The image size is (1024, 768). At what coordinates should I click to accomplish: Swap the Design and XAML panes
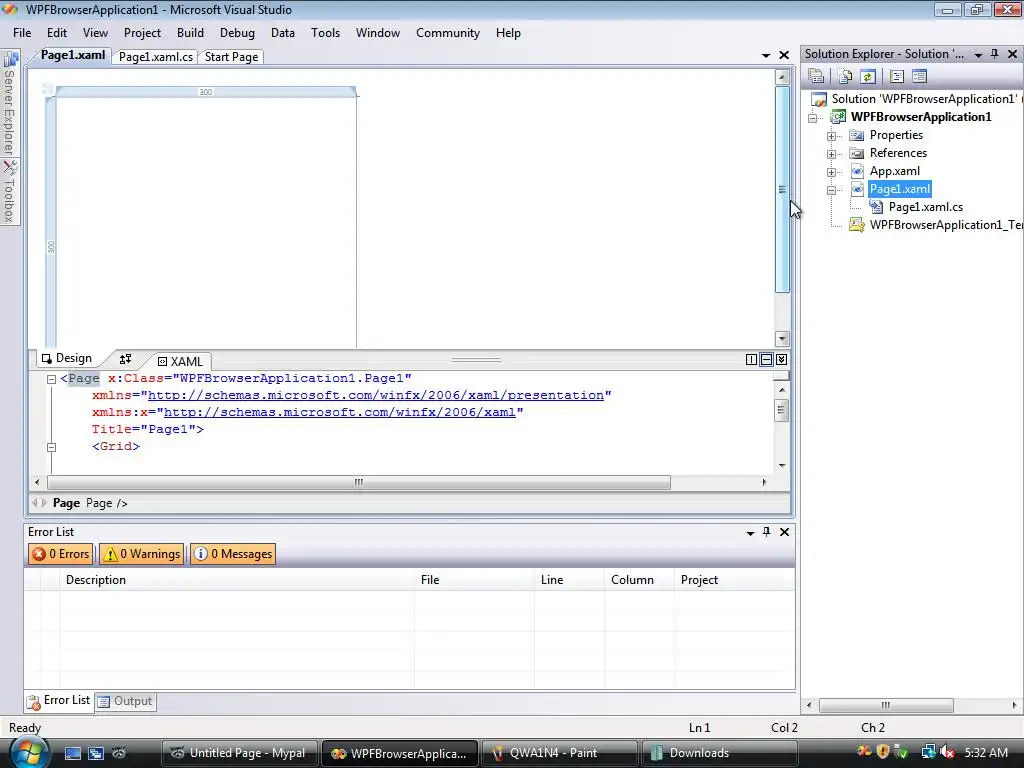pyautogui.click(x=125, y=359)
